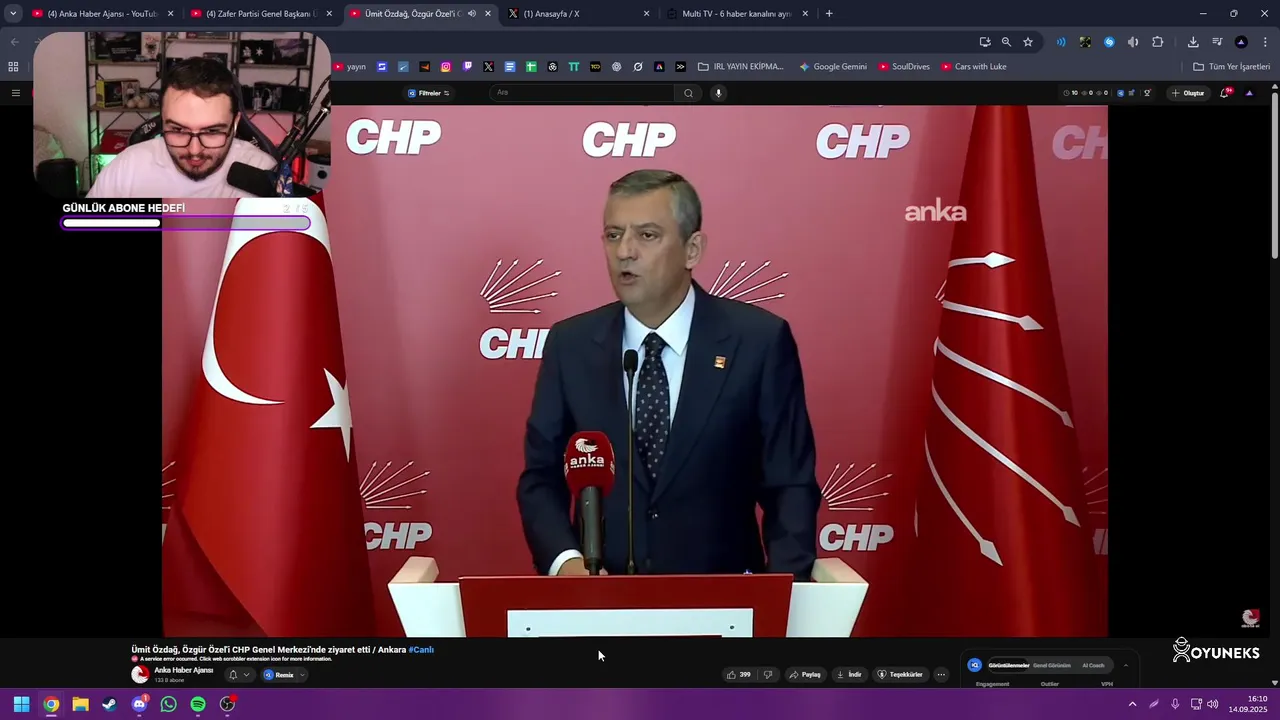Open the Chrome apps grid icon
Screen dimensions: 1280x720
(x=13, y=67)
